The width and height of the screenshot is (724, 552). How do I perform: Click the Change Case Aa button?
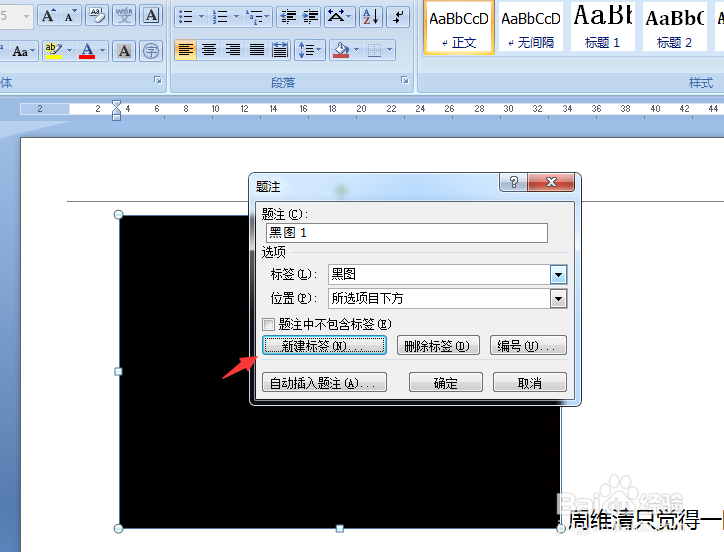[22, 51]
